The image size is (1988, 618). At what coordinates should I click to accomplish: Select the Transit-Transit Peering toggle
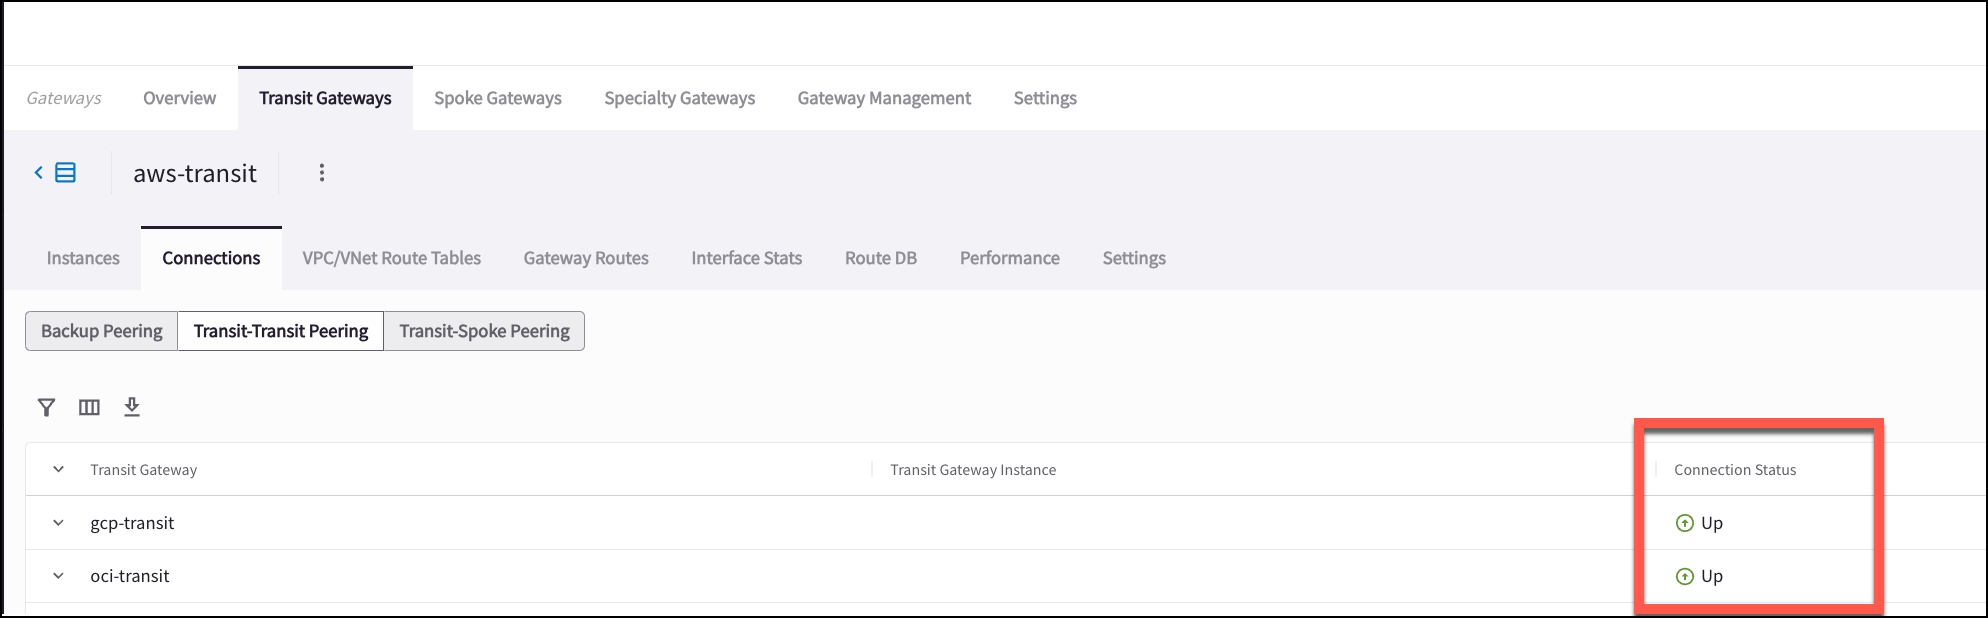(280, 330)
